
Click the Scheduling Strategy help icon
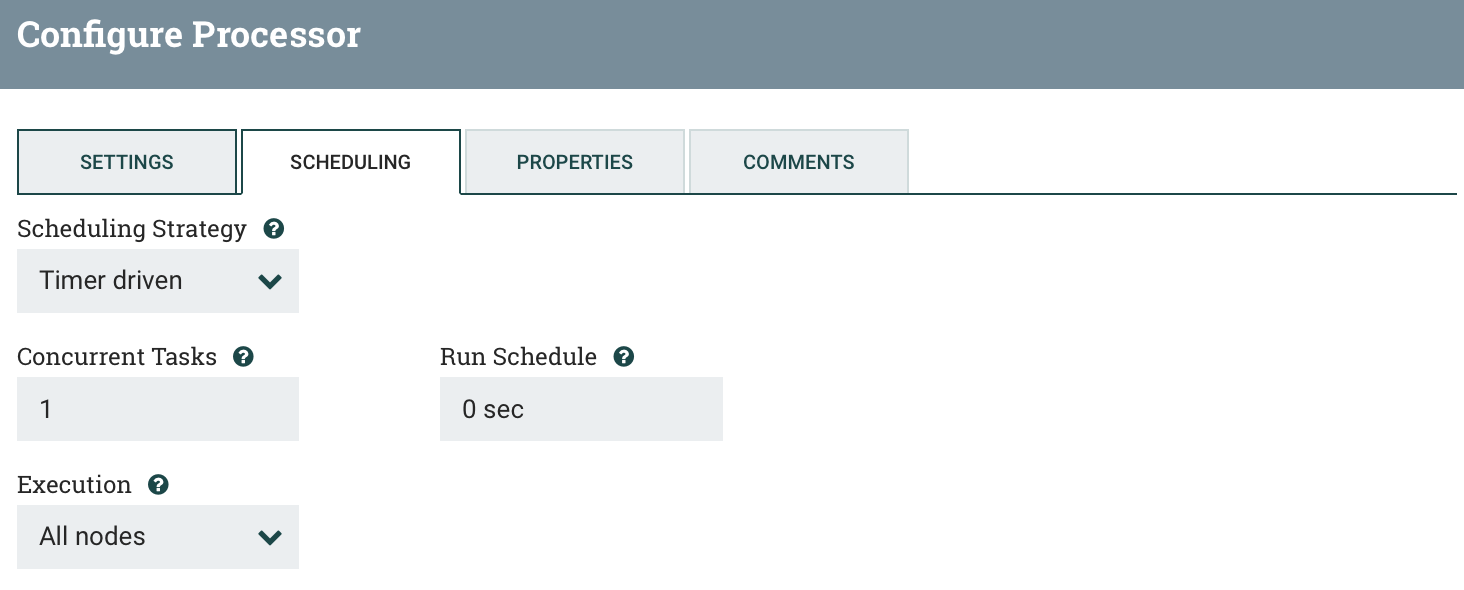[273, 229]
